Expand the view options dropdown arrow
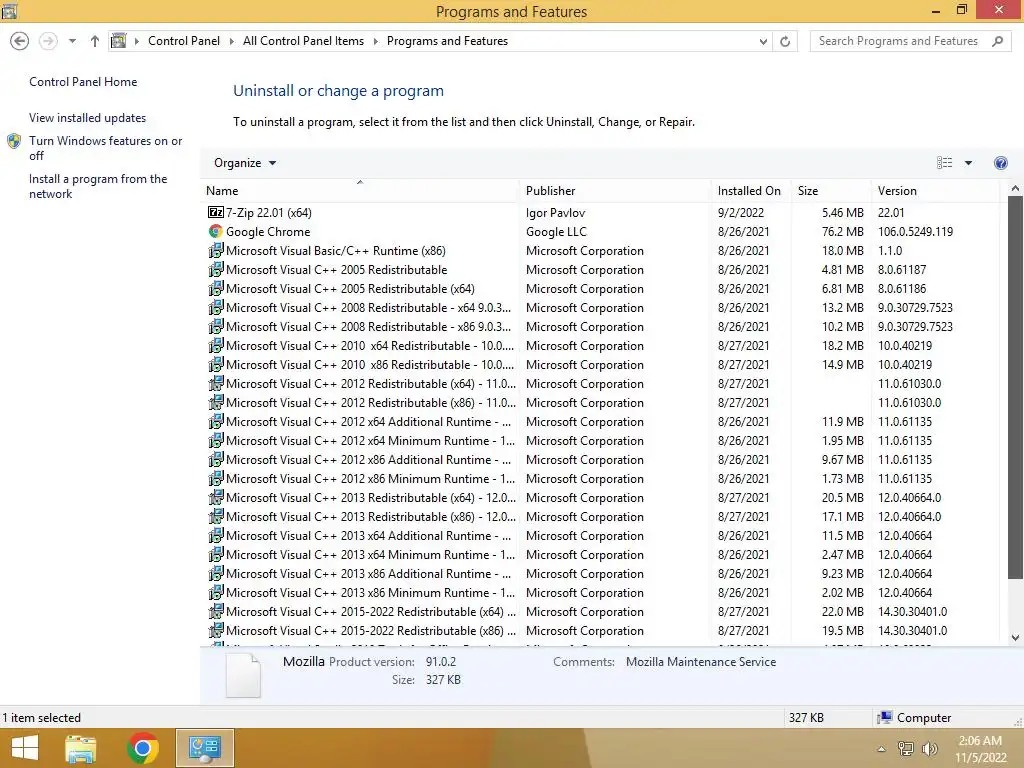This screenshot has width=1024, height=768. 968,163
